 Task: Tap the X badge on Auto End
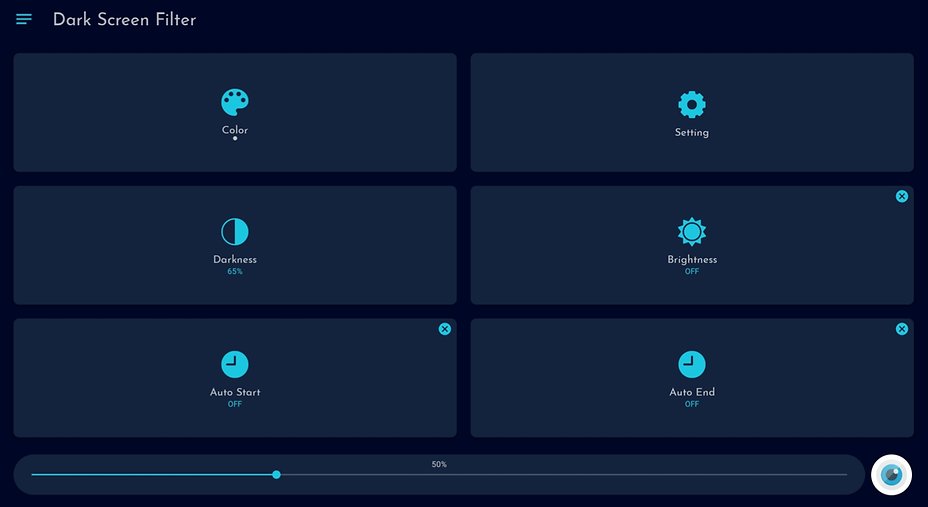tap(902, 329)
